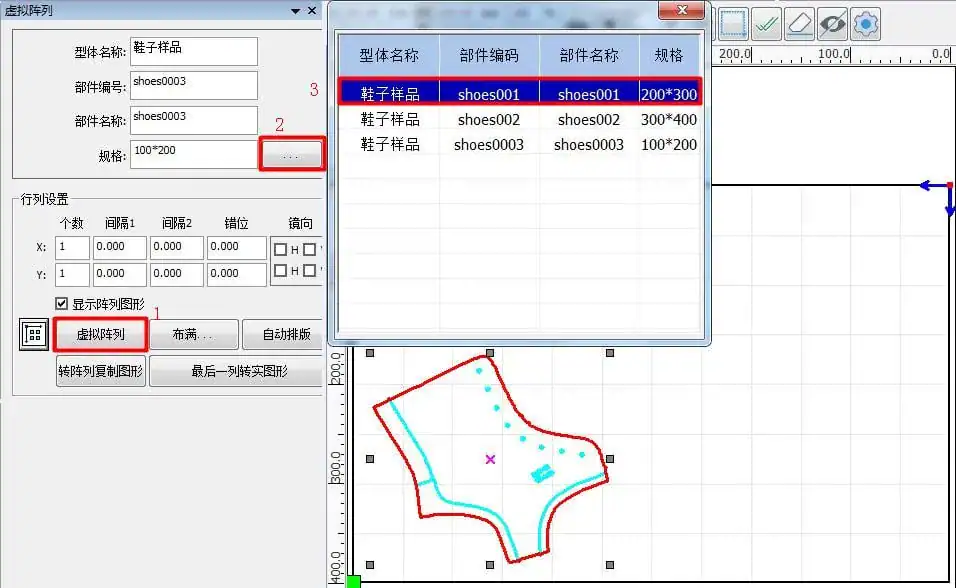Focus the 部件编号 input field
The height and width of the screenshot is (588, 956).
[194, 85]
